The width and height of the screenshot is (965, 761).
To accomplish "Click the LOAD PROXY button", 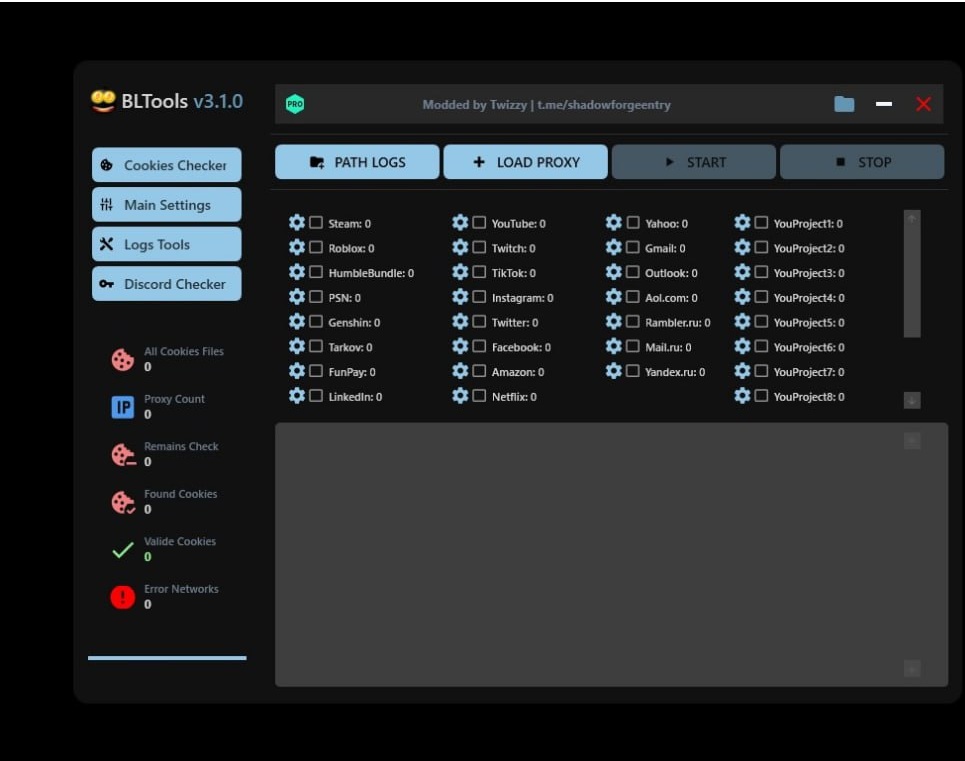I will [526, 162].
